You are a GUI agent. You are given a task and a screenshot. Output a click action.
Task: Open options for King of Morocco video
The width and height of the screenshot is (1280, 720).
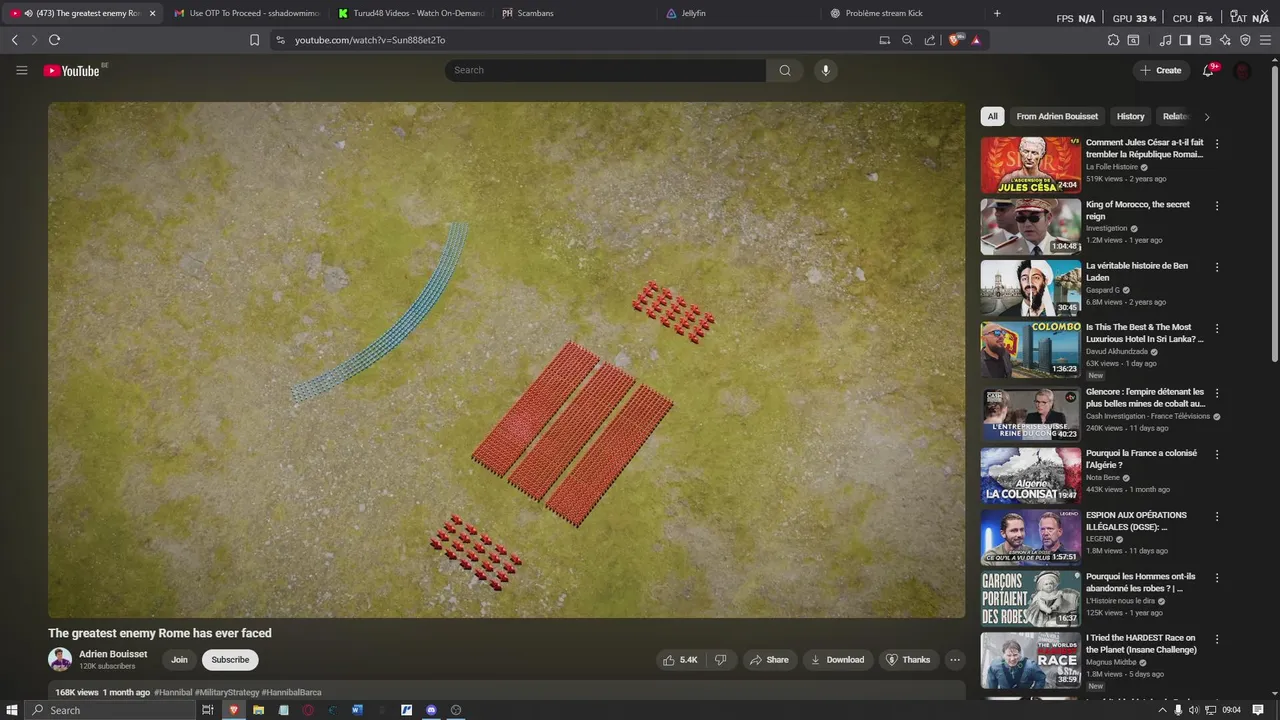(1217, 206)
